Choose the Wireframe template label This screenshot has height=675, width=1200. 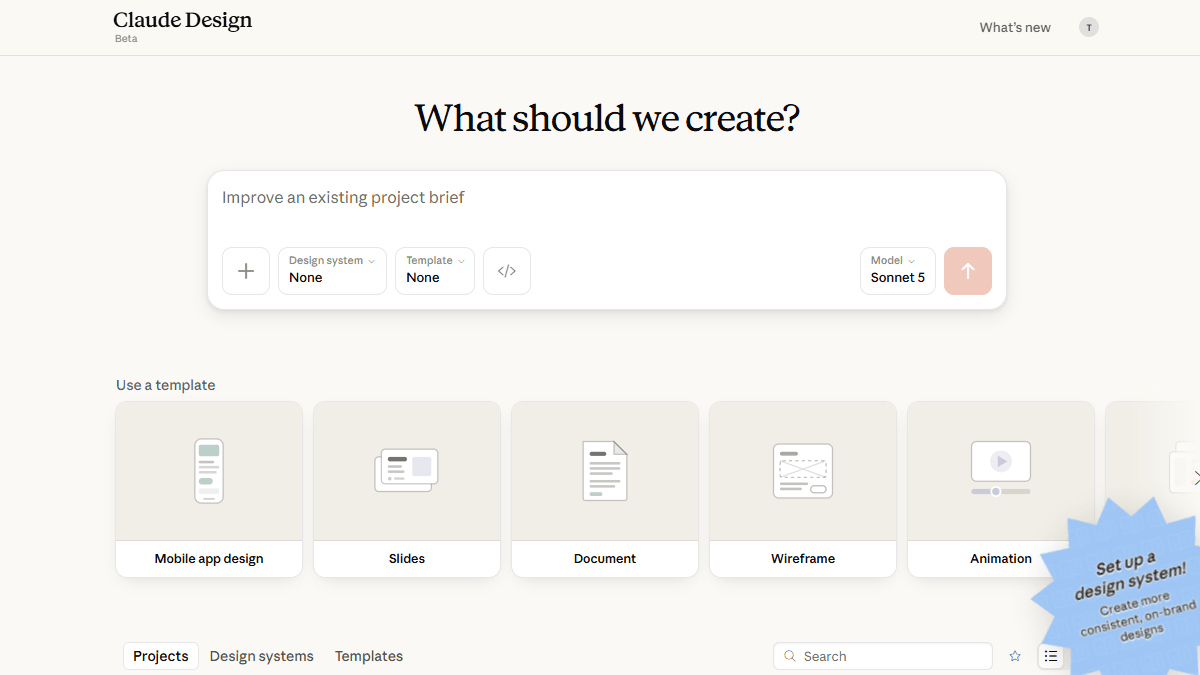pos(803,559)
